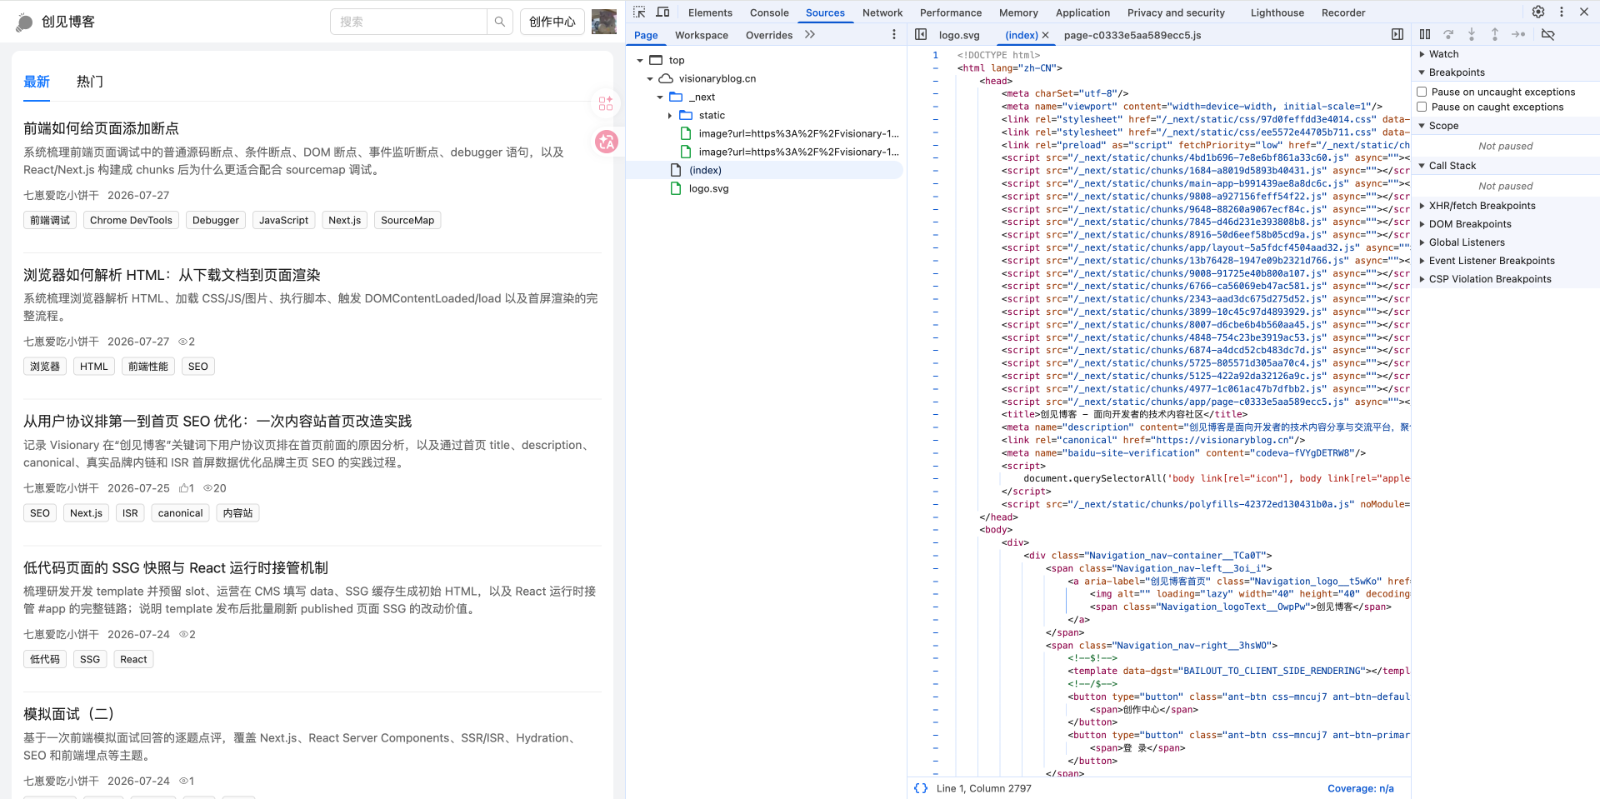1600x799 pixels.
Task: Open the user avatar on the blog header
Action: [x=604, y=21]
